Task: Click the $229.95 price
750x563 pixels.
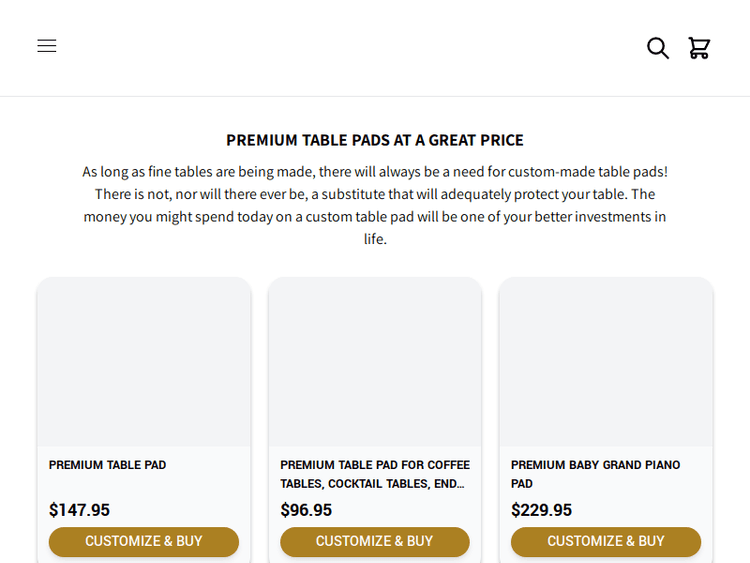Action: pyautogui.click(x=541, y=510)
